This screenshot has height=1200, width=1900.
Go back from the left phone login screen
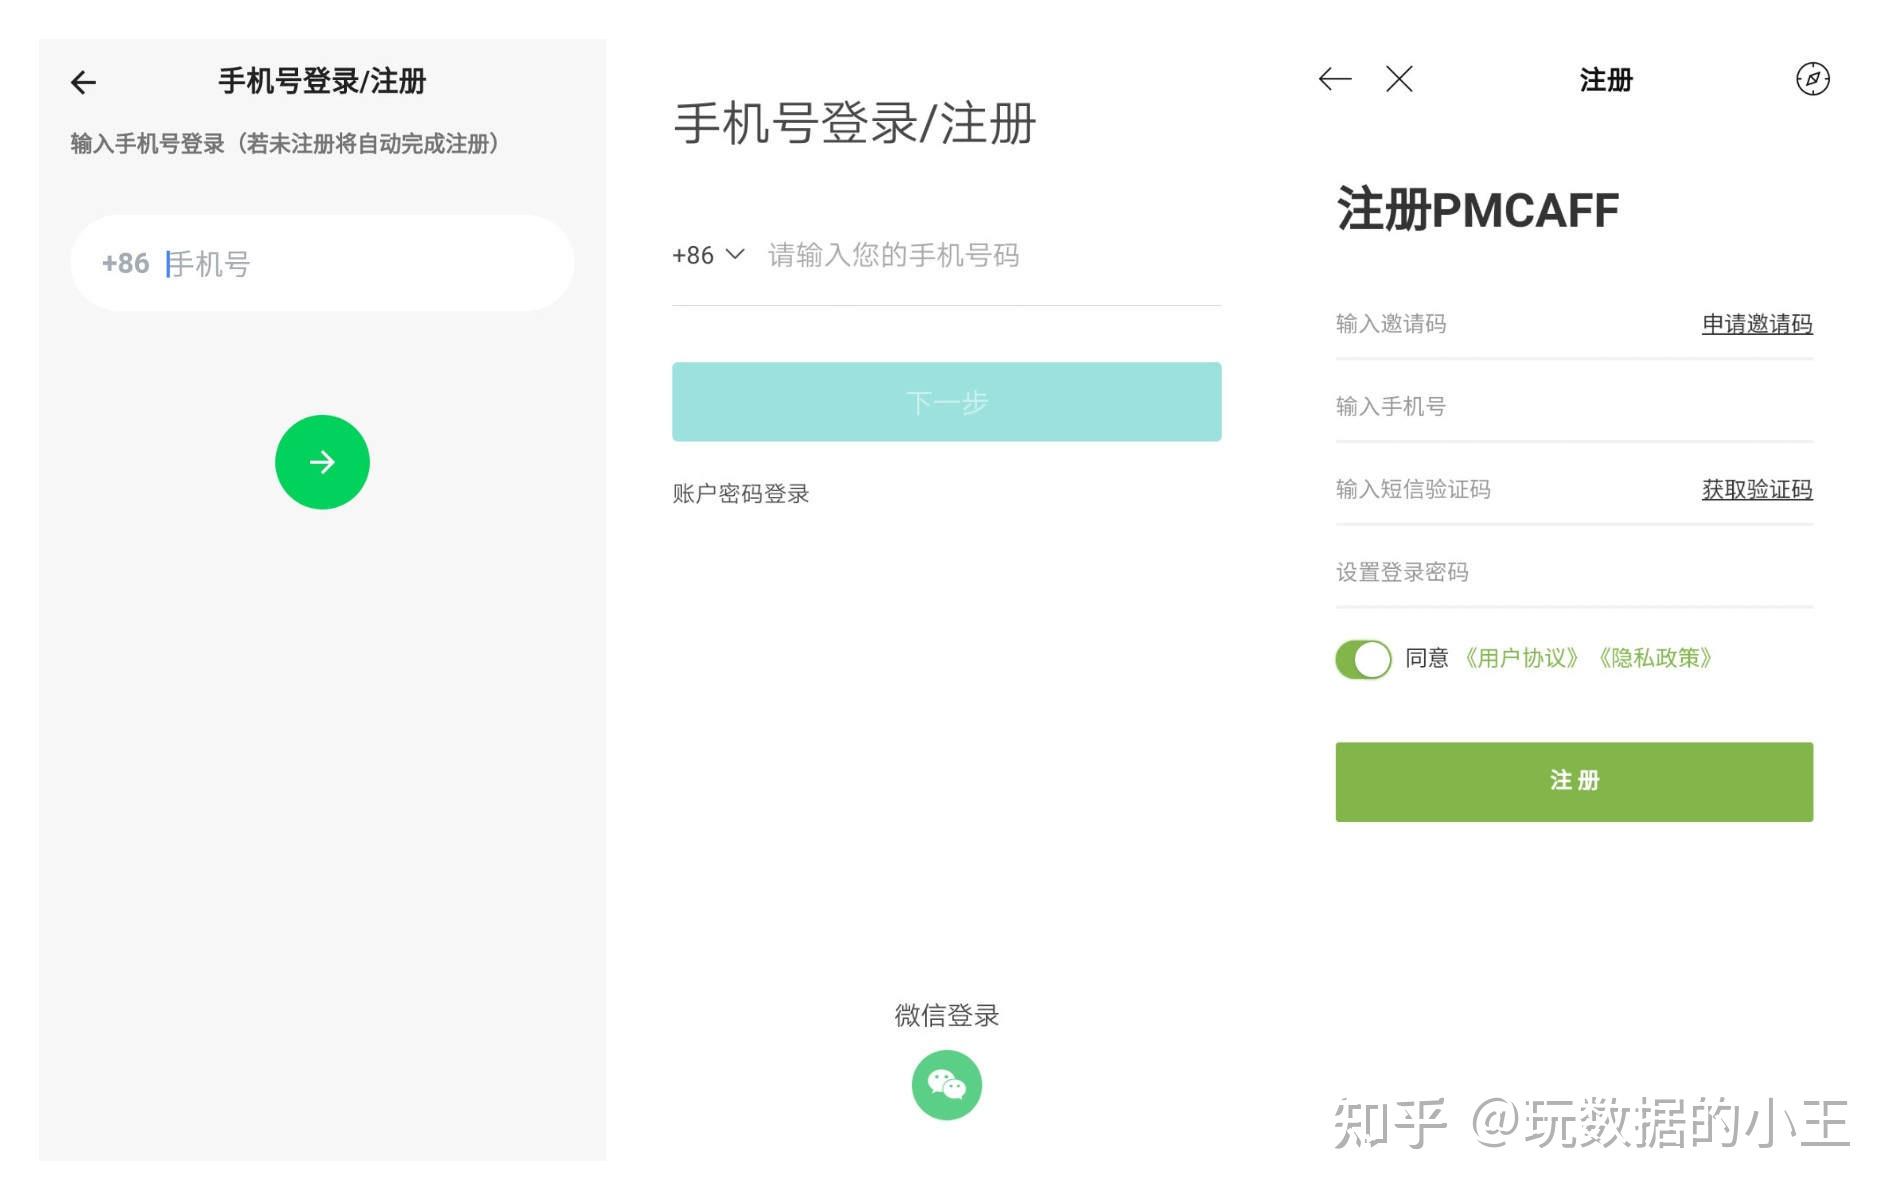coord(84,82)
